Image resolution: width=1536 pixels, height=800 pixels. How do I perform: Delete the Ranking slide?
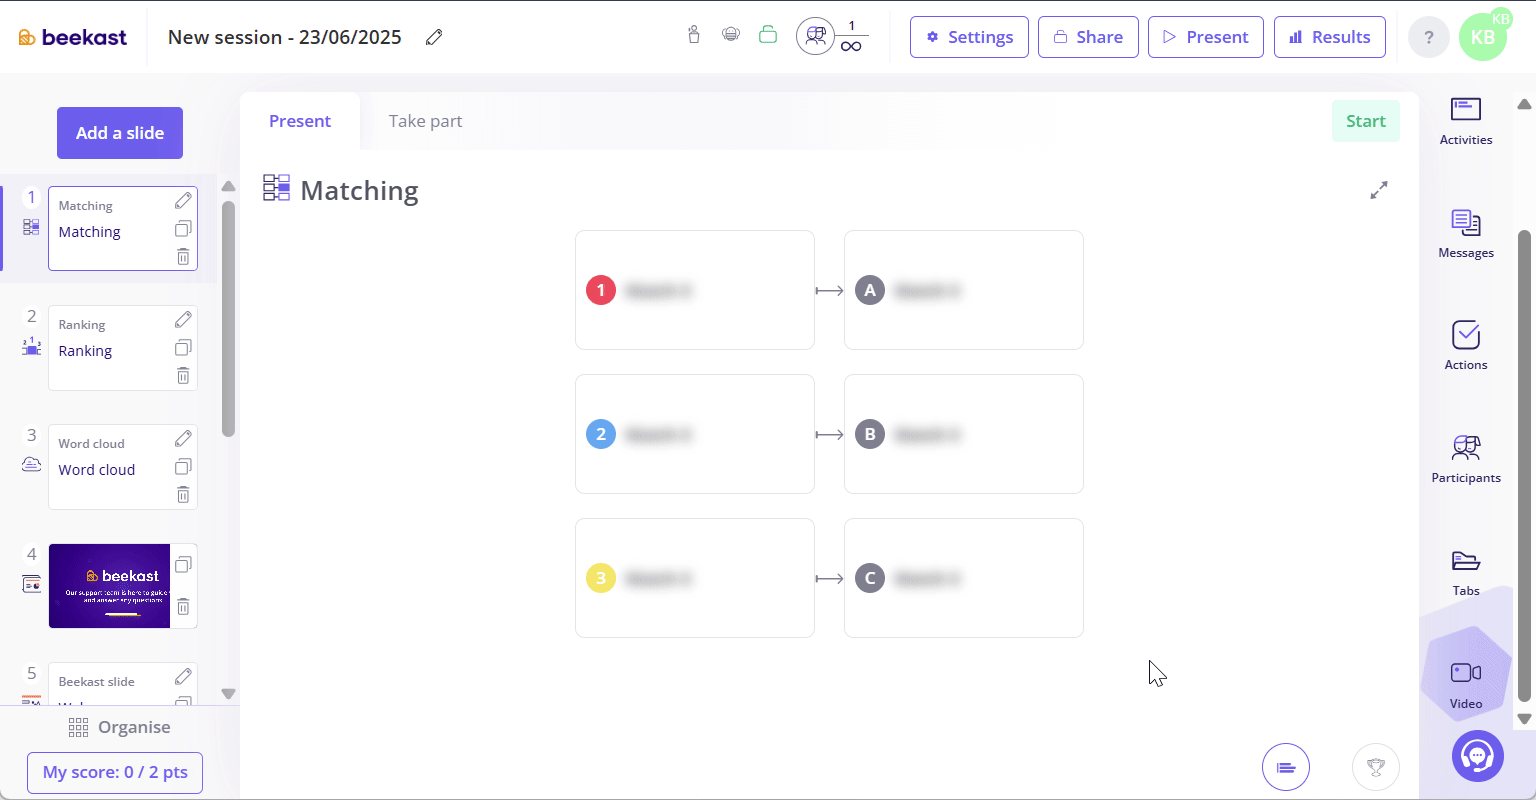click(183, 376)
